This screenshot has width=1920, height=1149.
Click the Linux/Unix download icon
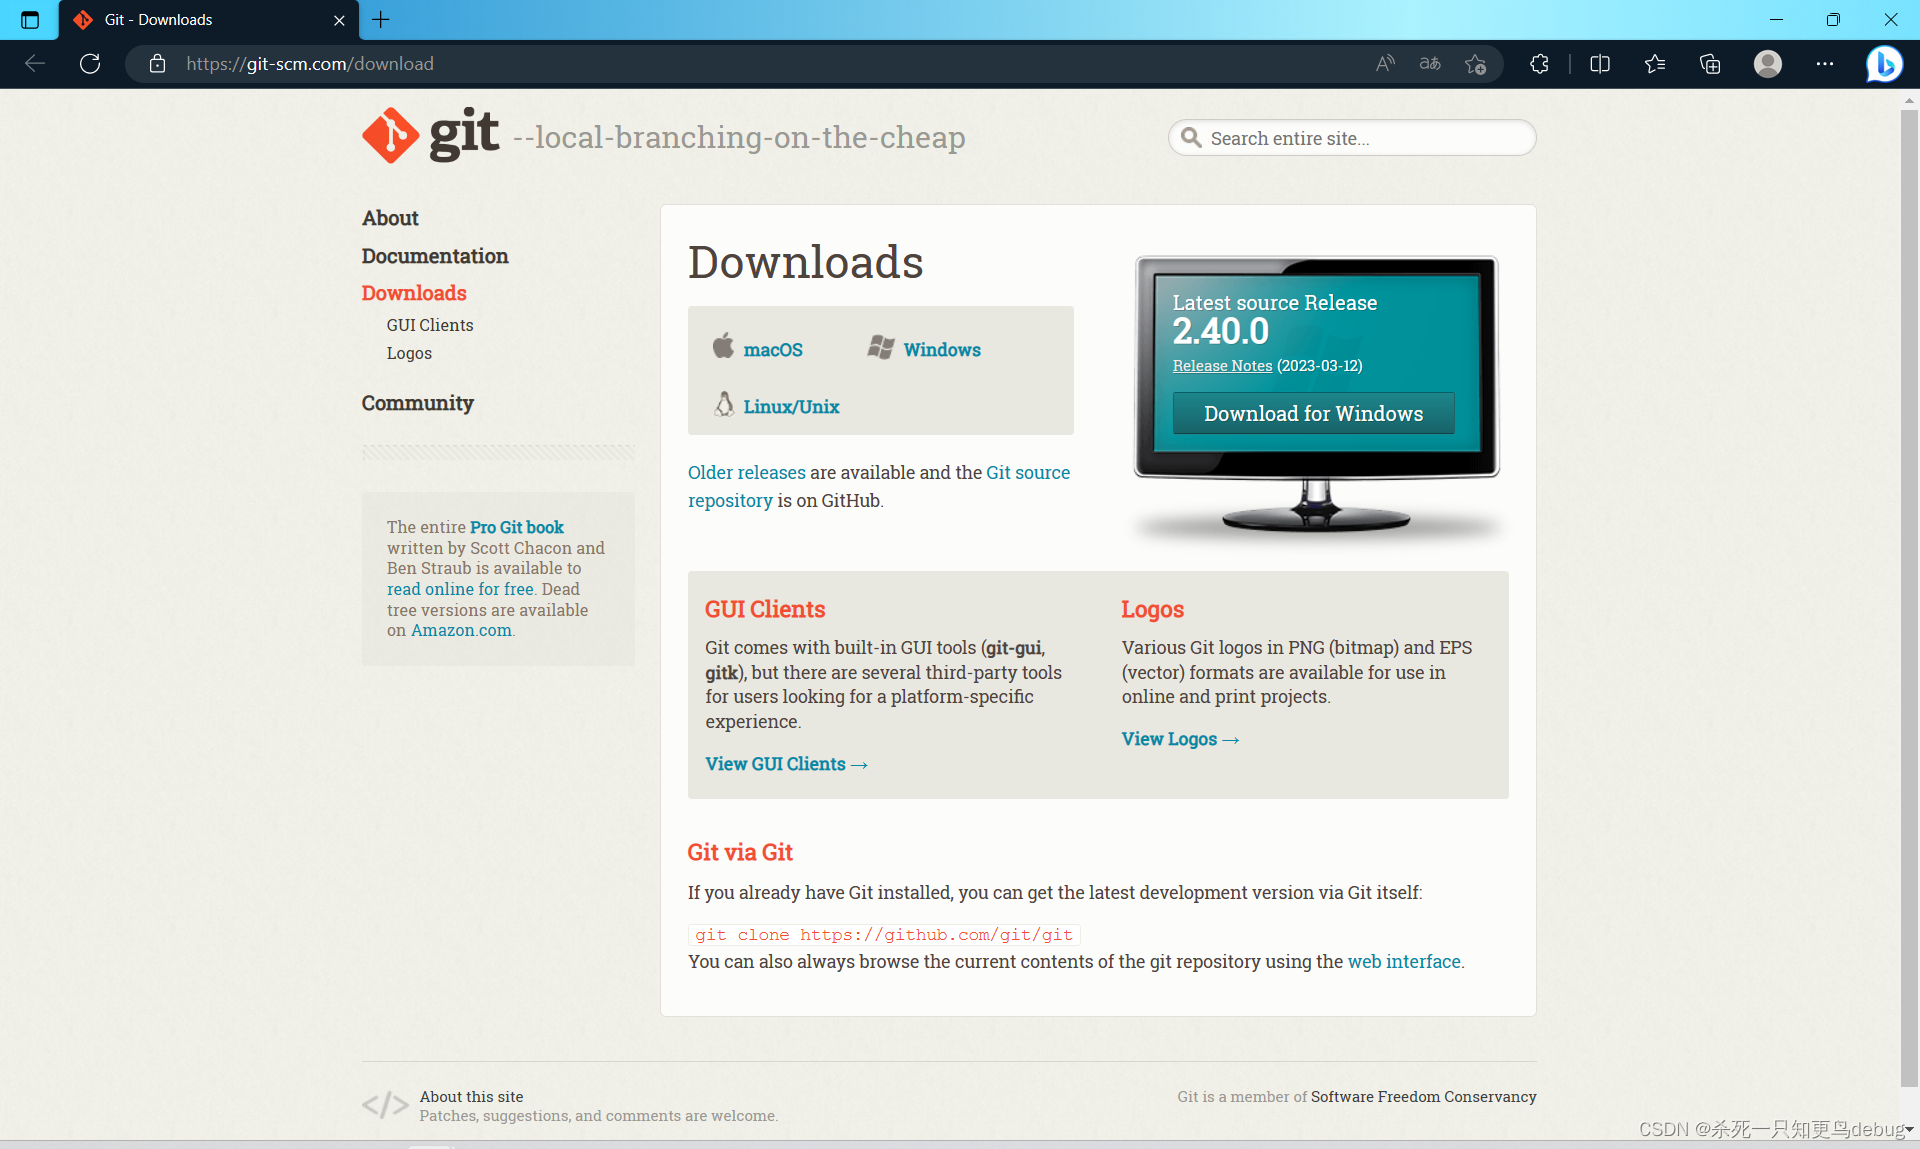tap(725, 405)
